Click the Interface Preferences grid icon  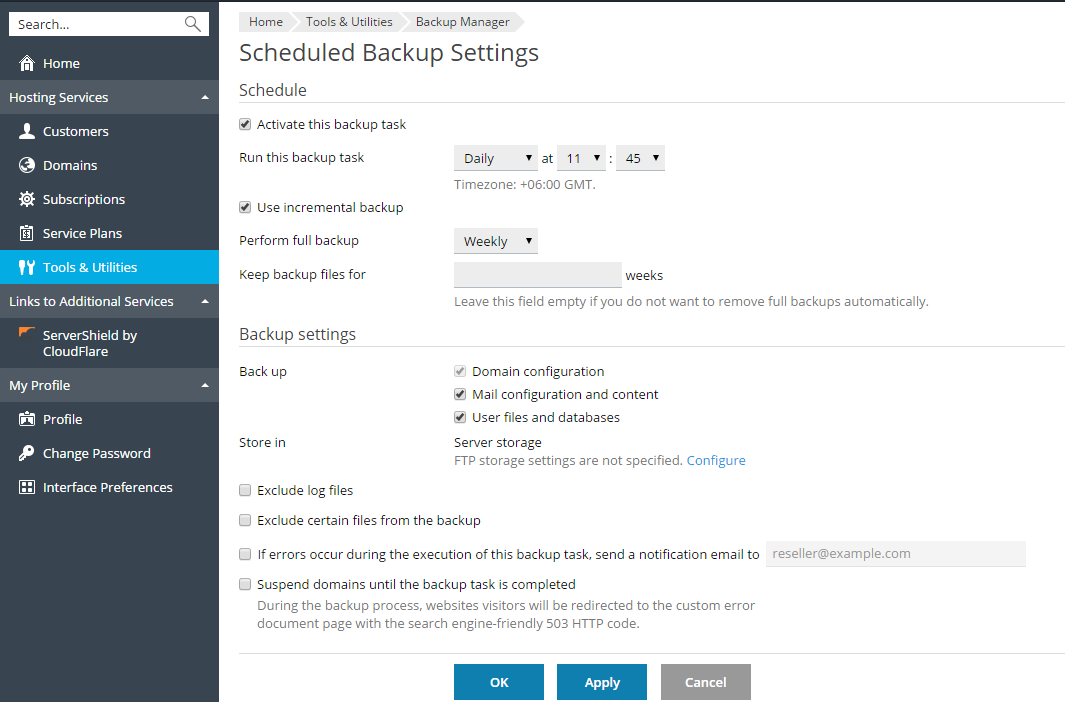[x=27, y=488]
